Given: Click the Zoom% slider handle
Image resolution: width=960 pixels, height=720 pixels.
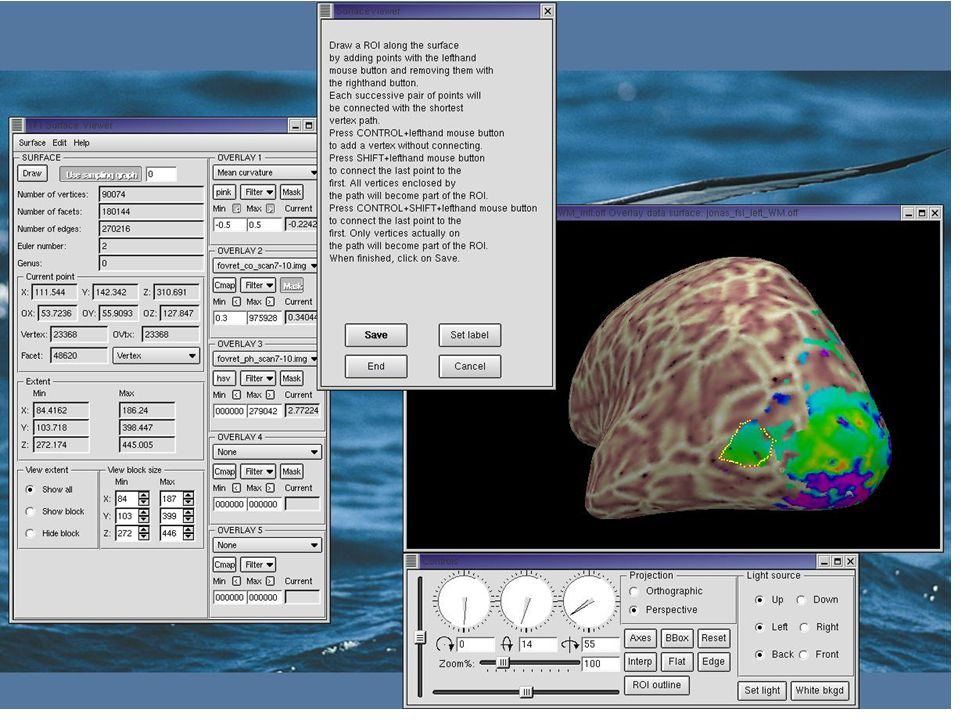Looking at the screenshot, I should (503, 662).
